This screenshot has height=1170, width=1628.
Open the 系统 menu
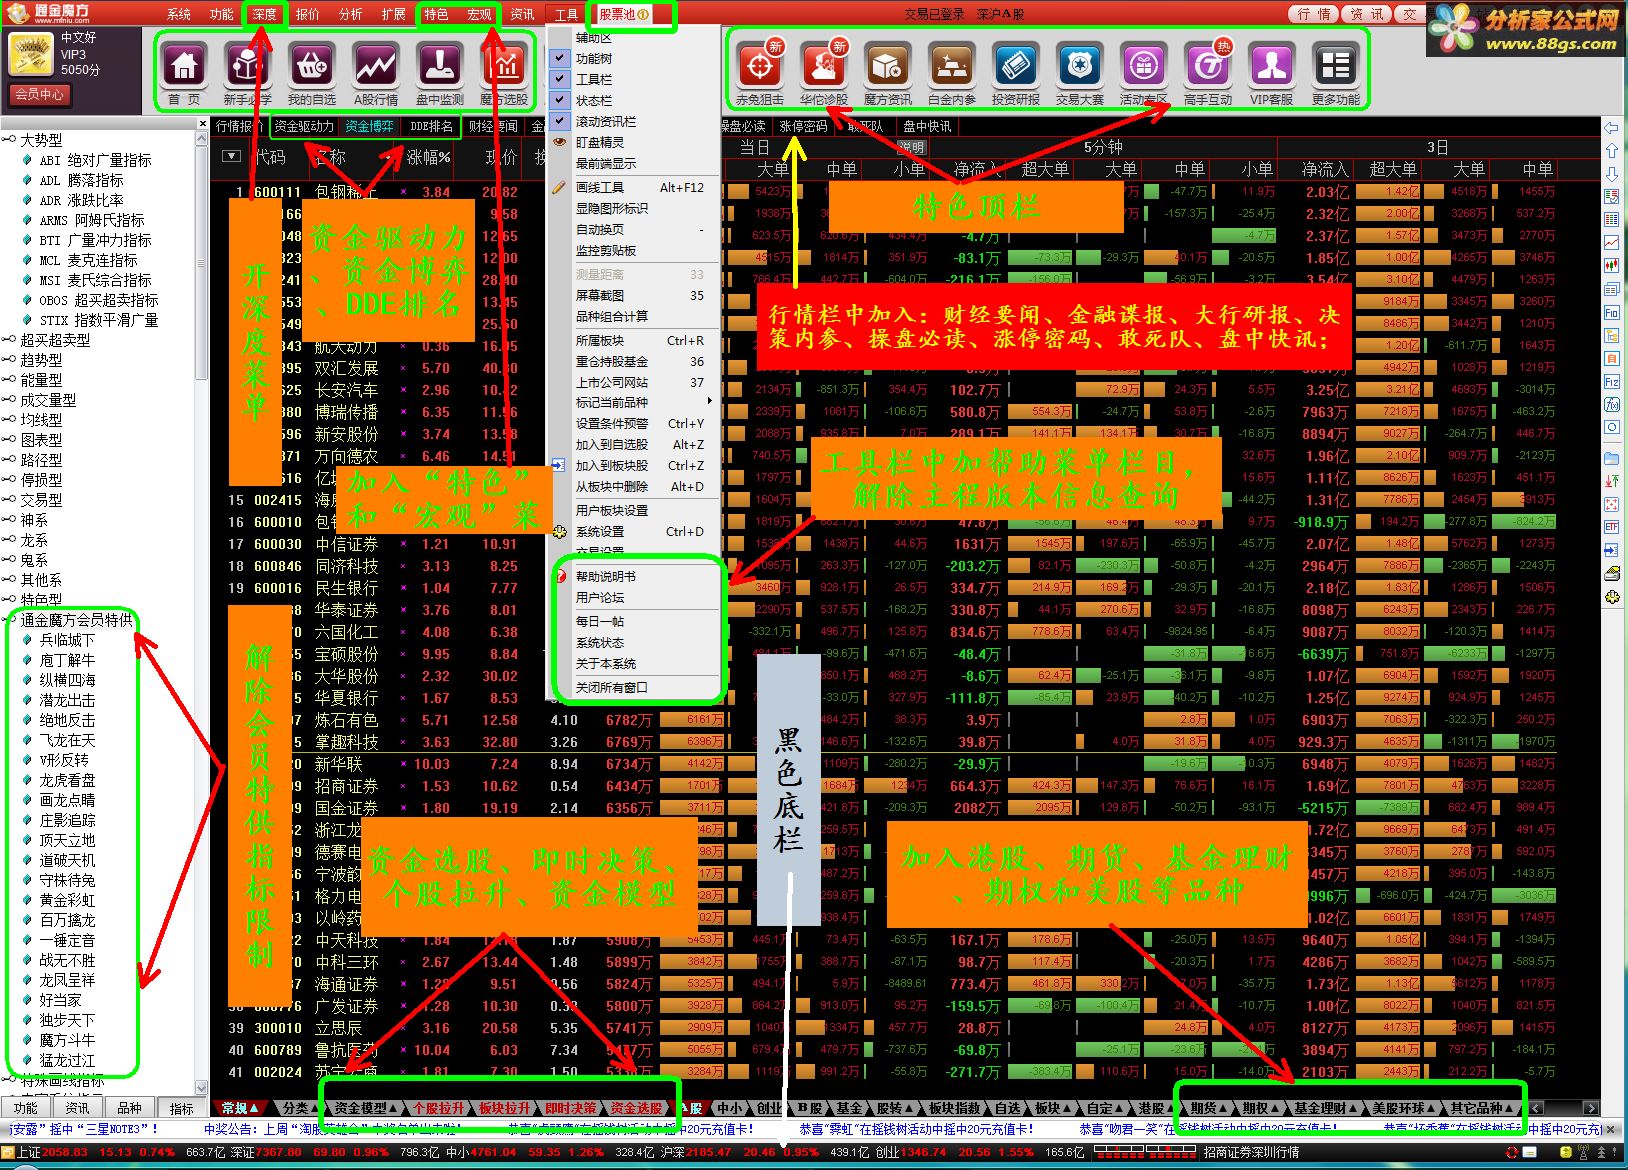(x=178, y=14)
